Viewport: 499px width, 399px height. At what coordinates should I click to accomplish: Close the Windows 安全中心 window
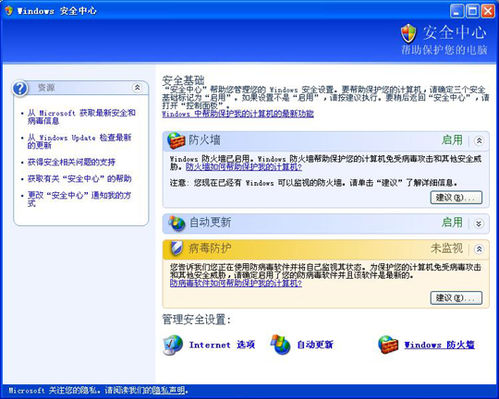488,11
